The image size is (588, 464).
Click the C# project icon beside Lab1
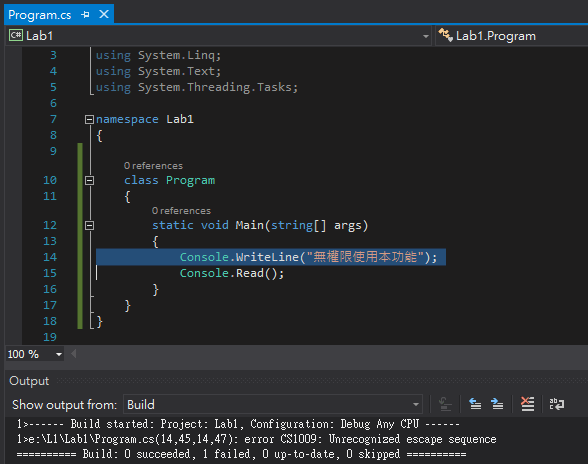[x=16, y=35]
